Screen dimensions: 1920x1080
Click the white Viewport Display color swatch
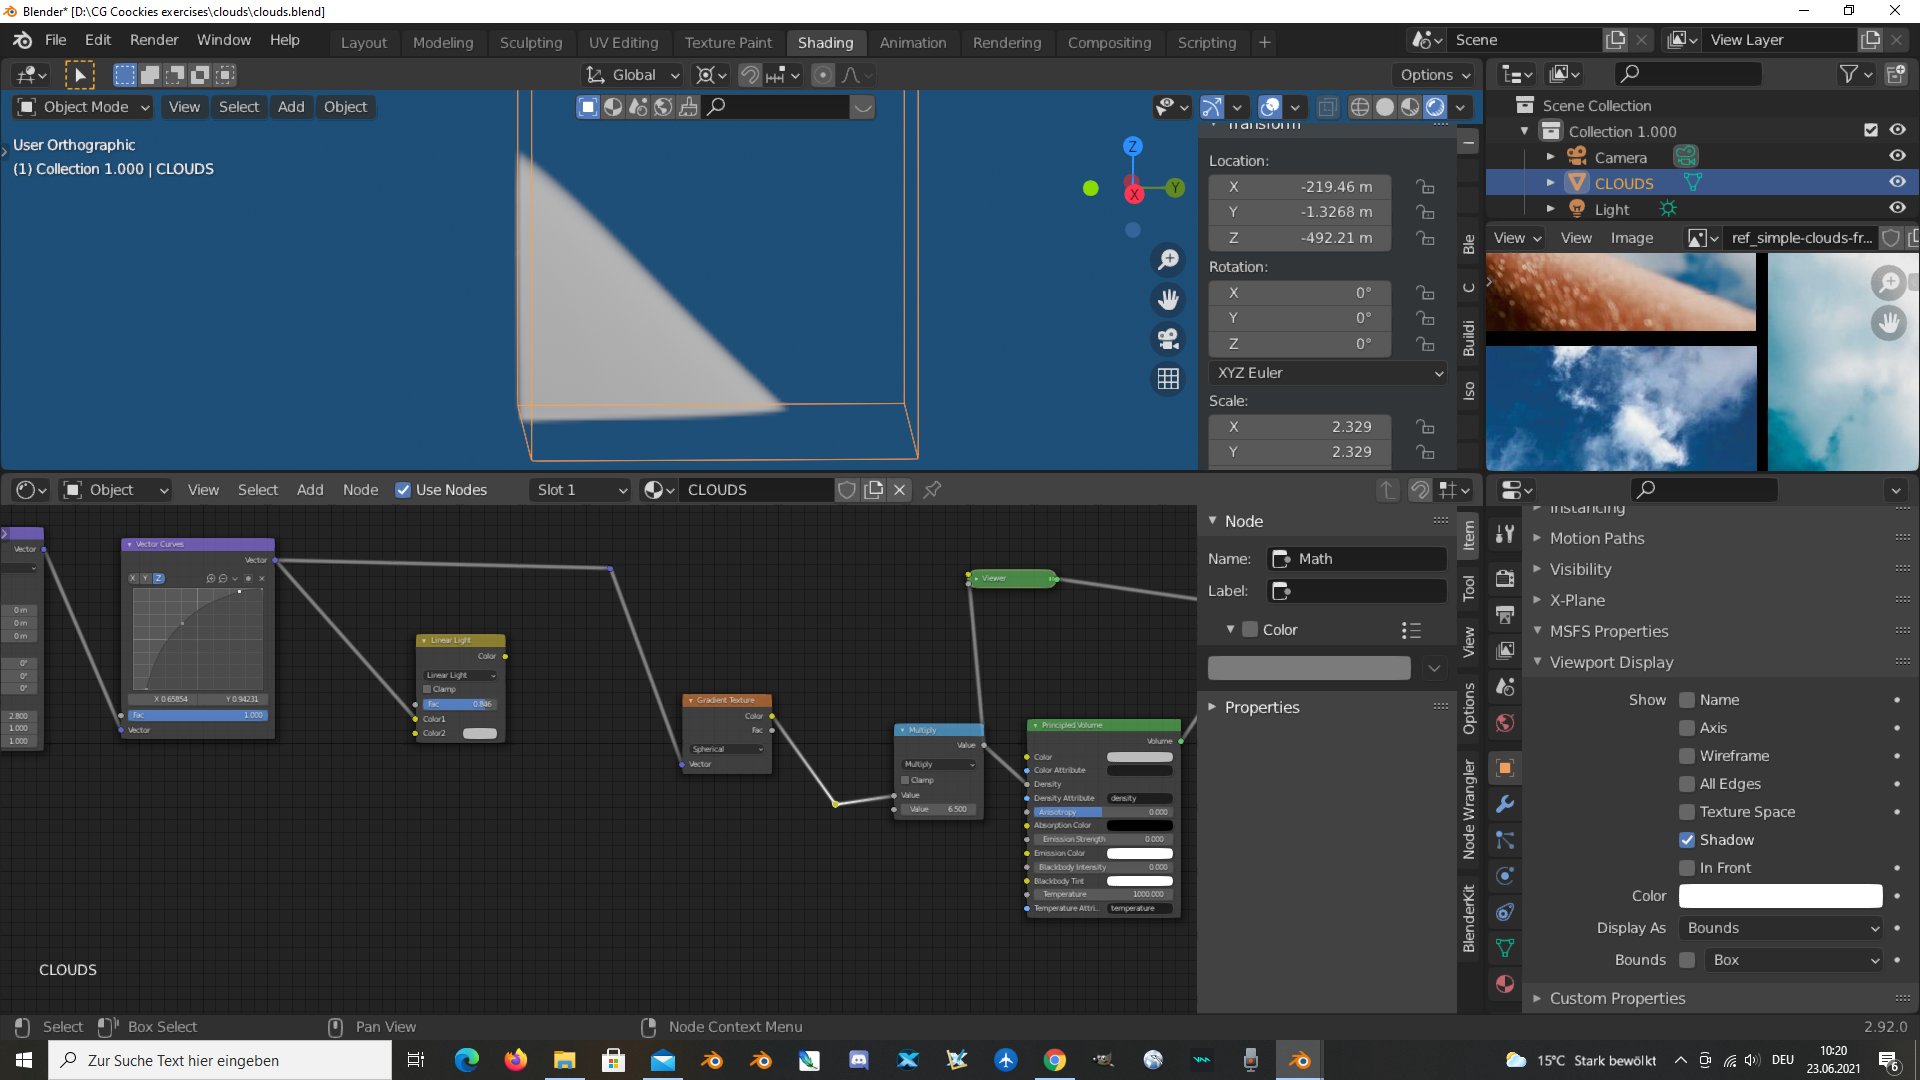pos(1780,896)
